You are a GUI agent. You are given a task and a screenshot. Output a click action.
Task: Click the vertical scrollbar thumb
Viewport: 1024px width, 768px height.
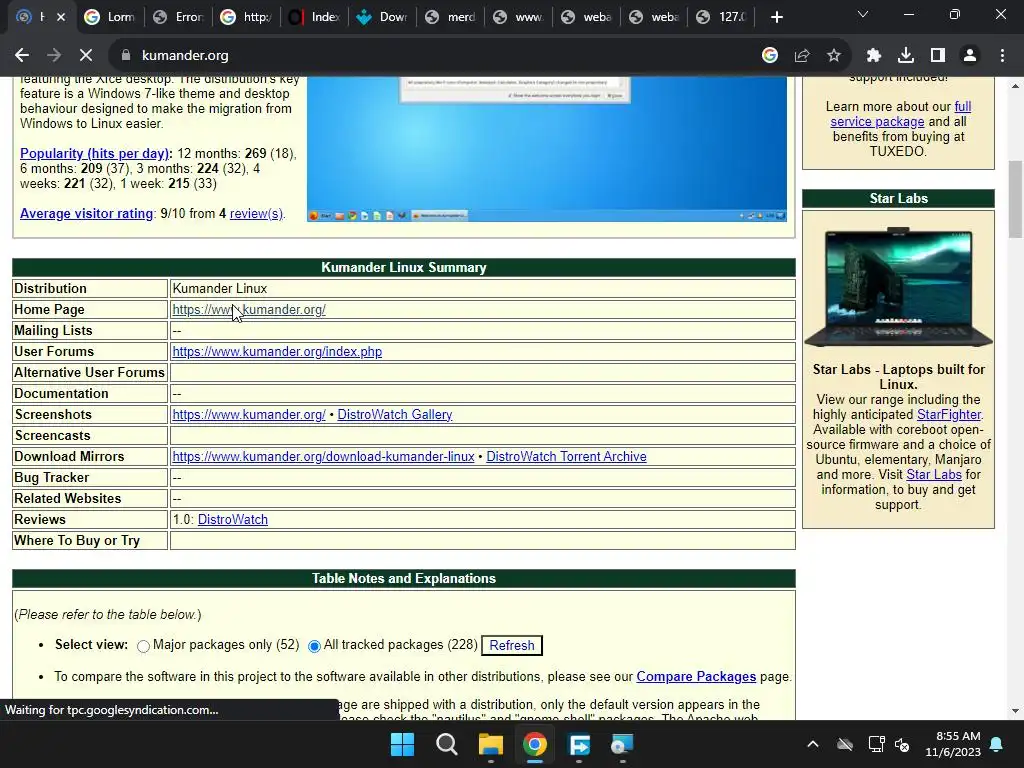[x=1016, y=199]
